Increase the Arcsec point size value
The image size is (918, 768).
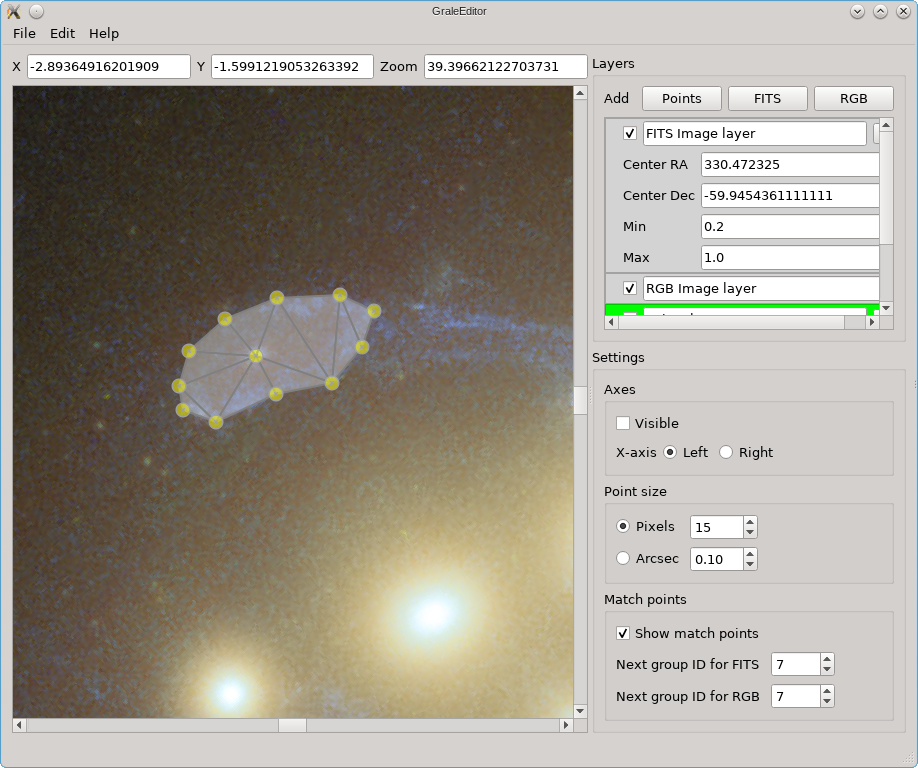pyautogui.click(x=750, y=554)
